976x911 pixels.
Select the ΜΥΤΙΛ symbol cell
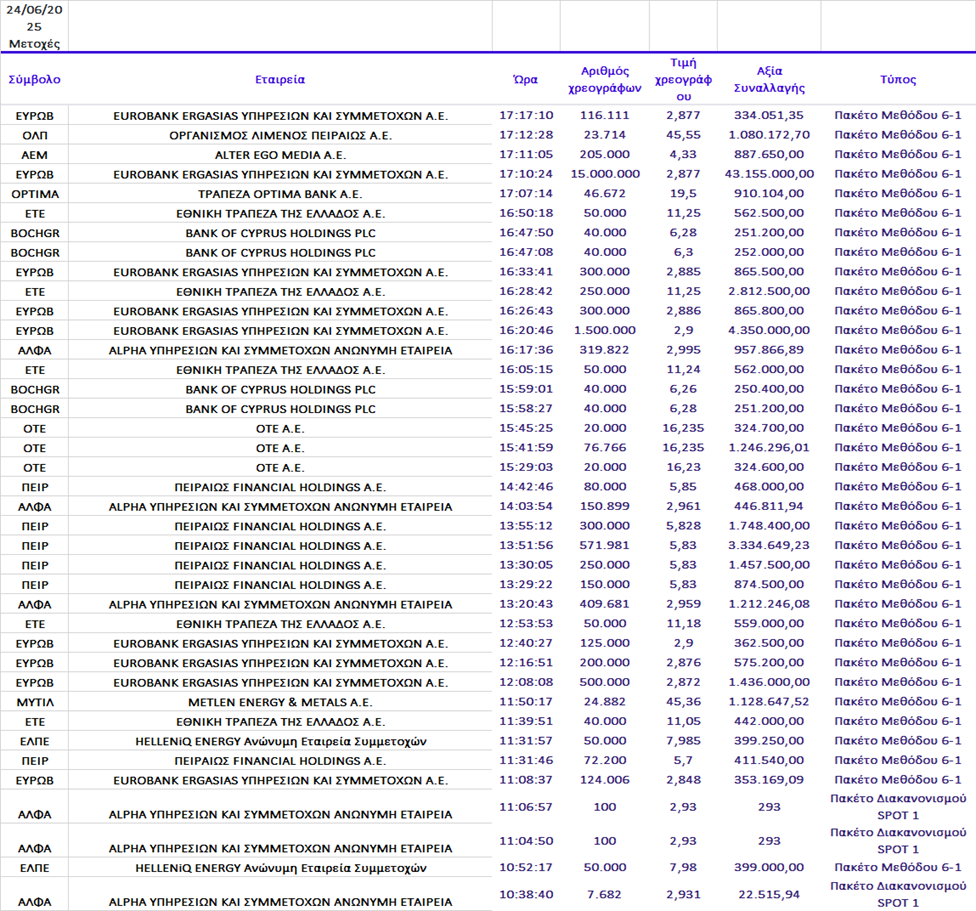click(35, 703)
